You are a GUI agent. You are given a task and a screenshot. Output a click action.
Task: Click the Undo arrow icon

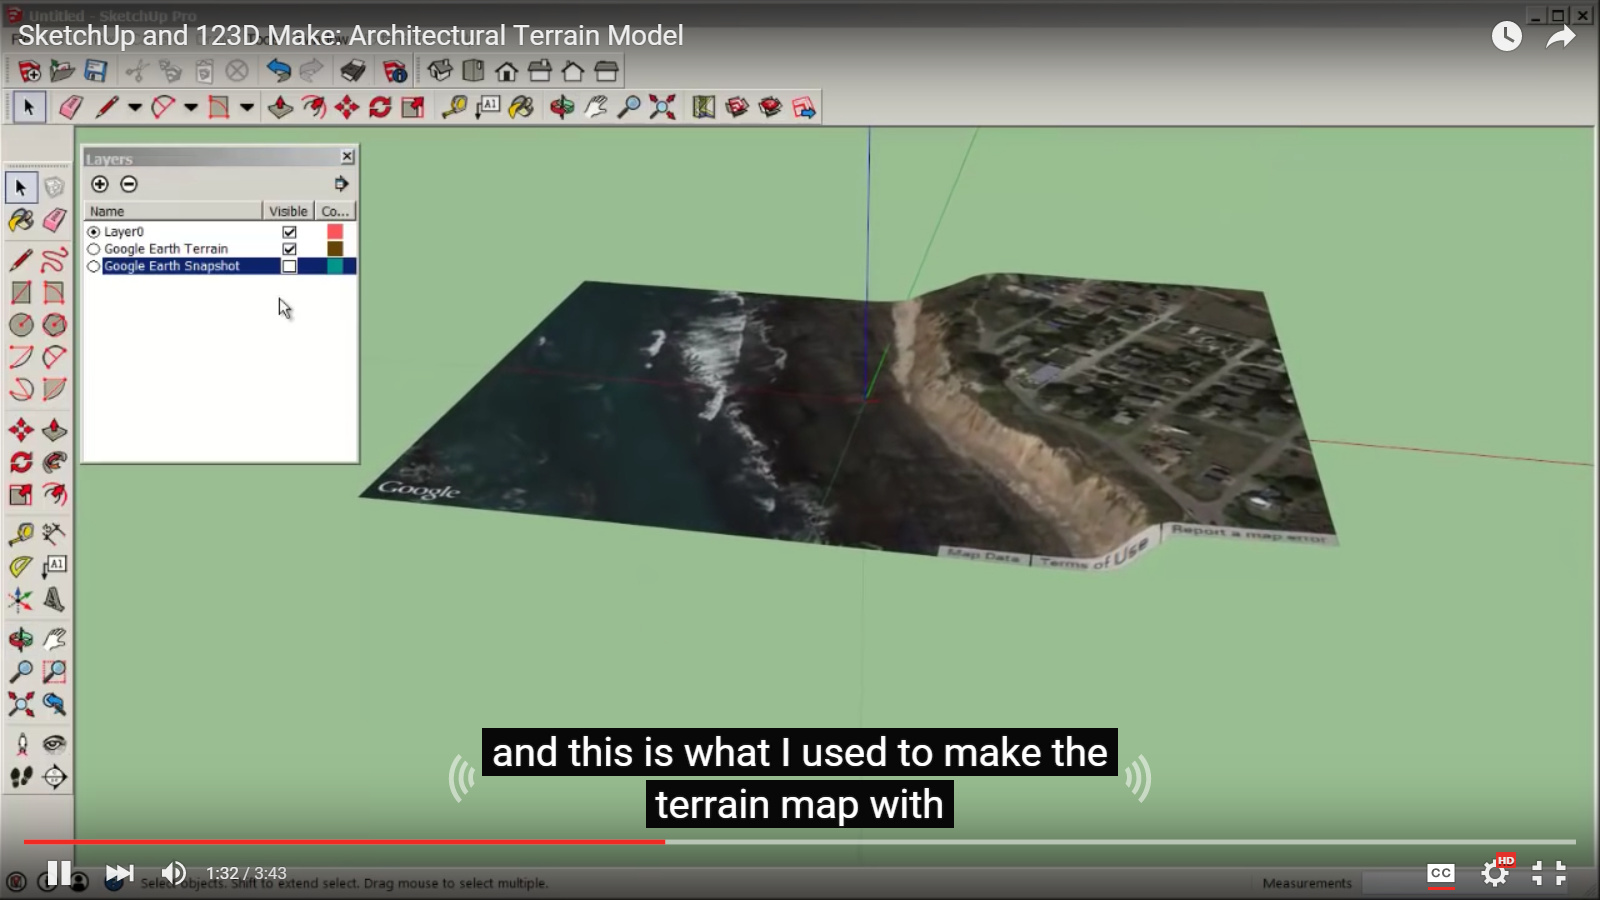click(x=278, y=71)
